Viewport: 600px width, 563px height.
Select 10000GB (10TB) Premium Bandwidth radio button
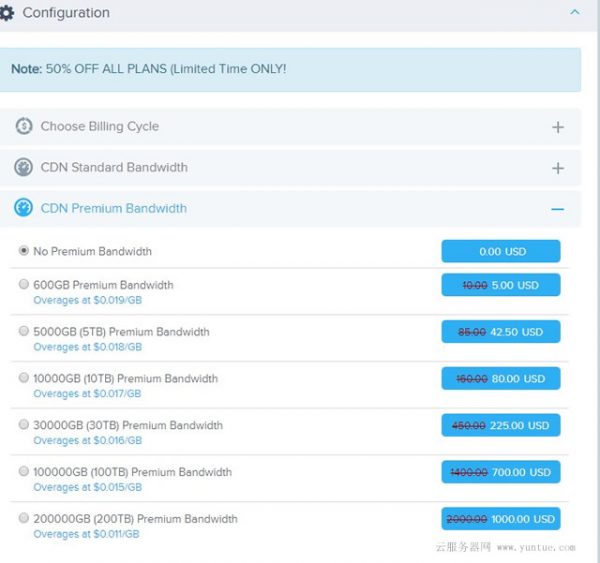pyautogui.click(x=24, y=378)
